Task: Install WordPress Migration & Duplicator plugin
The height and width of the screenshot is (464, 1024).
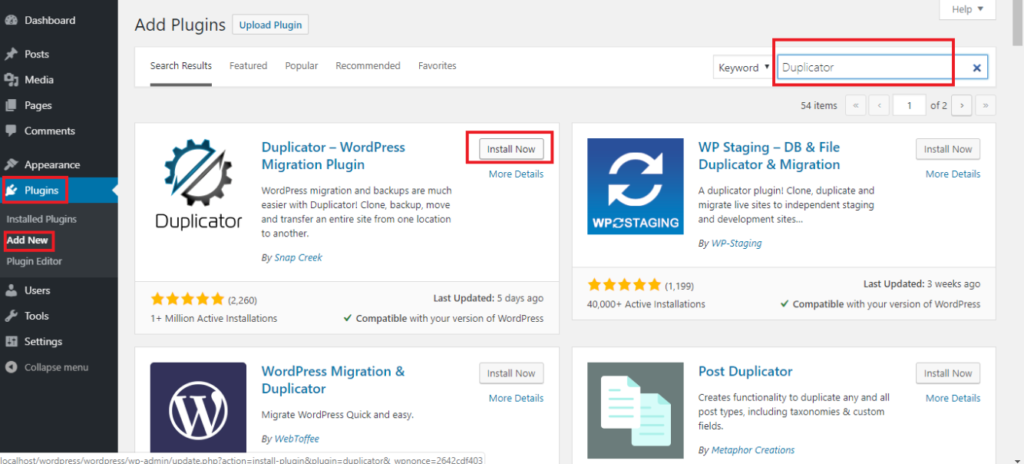Action: point(511,374)
